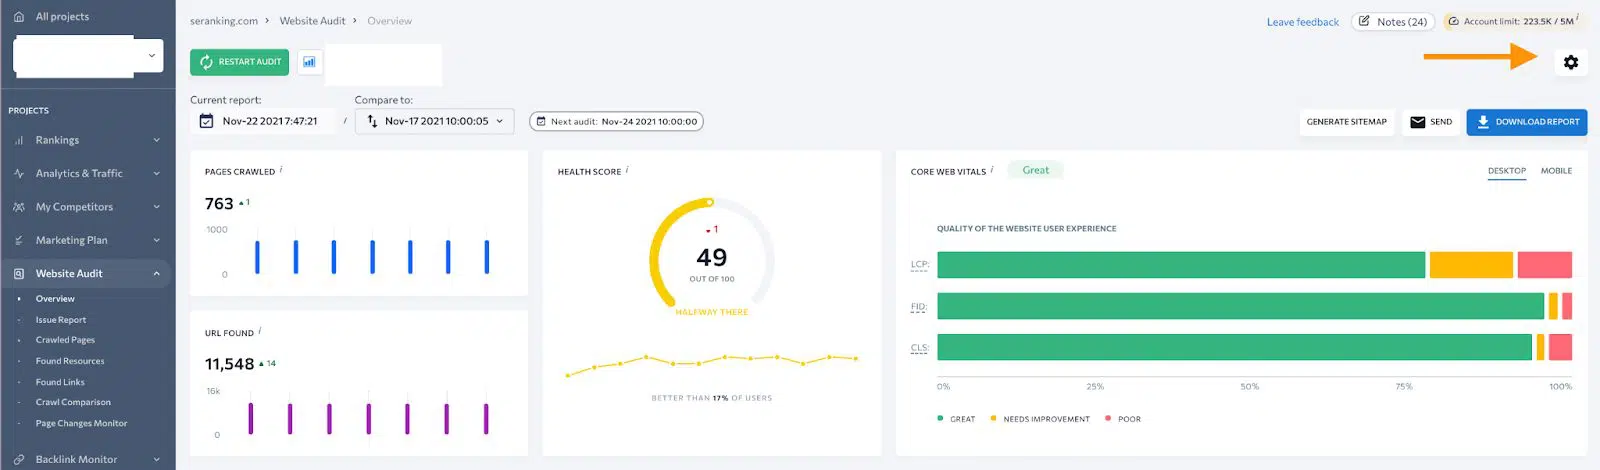Image resolution: width=1600 pixels, height=470 pixels.
Task: Switch Core Web Vitals to Mobile
Action: [x=1556, y=171]
